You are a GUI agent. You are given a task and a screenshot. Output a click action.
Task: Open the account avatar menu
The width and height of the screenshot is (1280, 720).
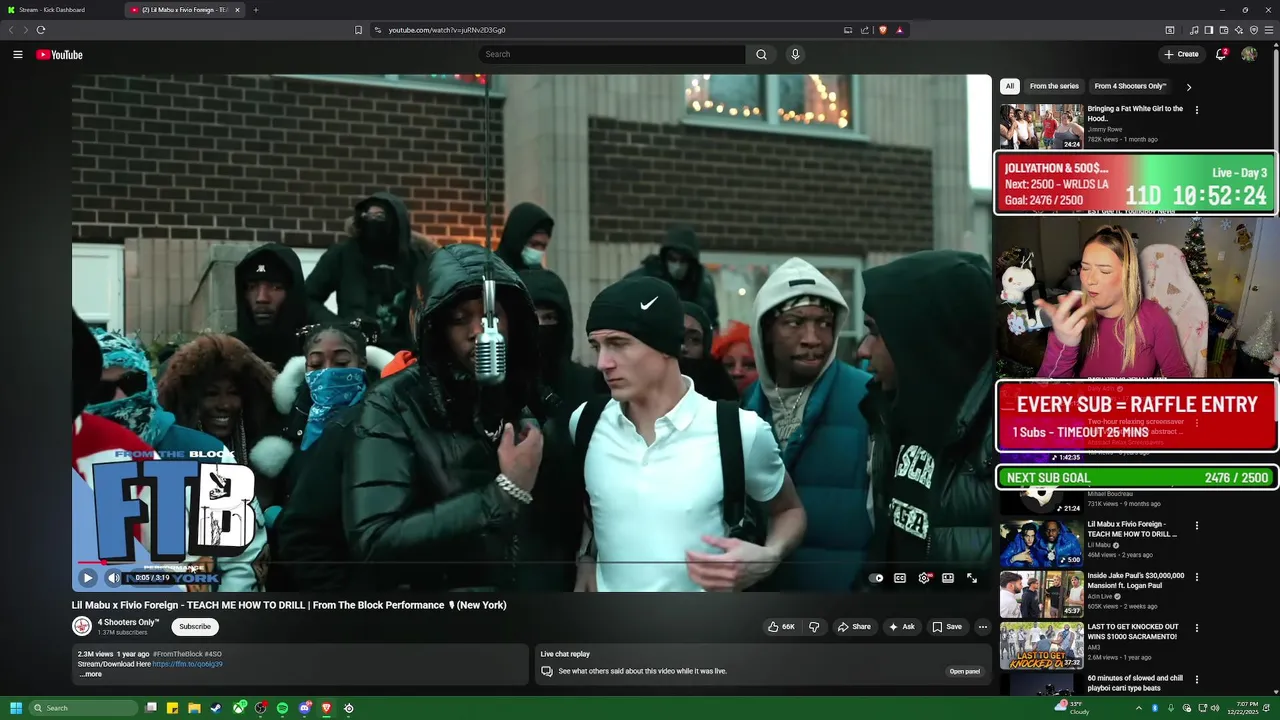[1249, 54]
